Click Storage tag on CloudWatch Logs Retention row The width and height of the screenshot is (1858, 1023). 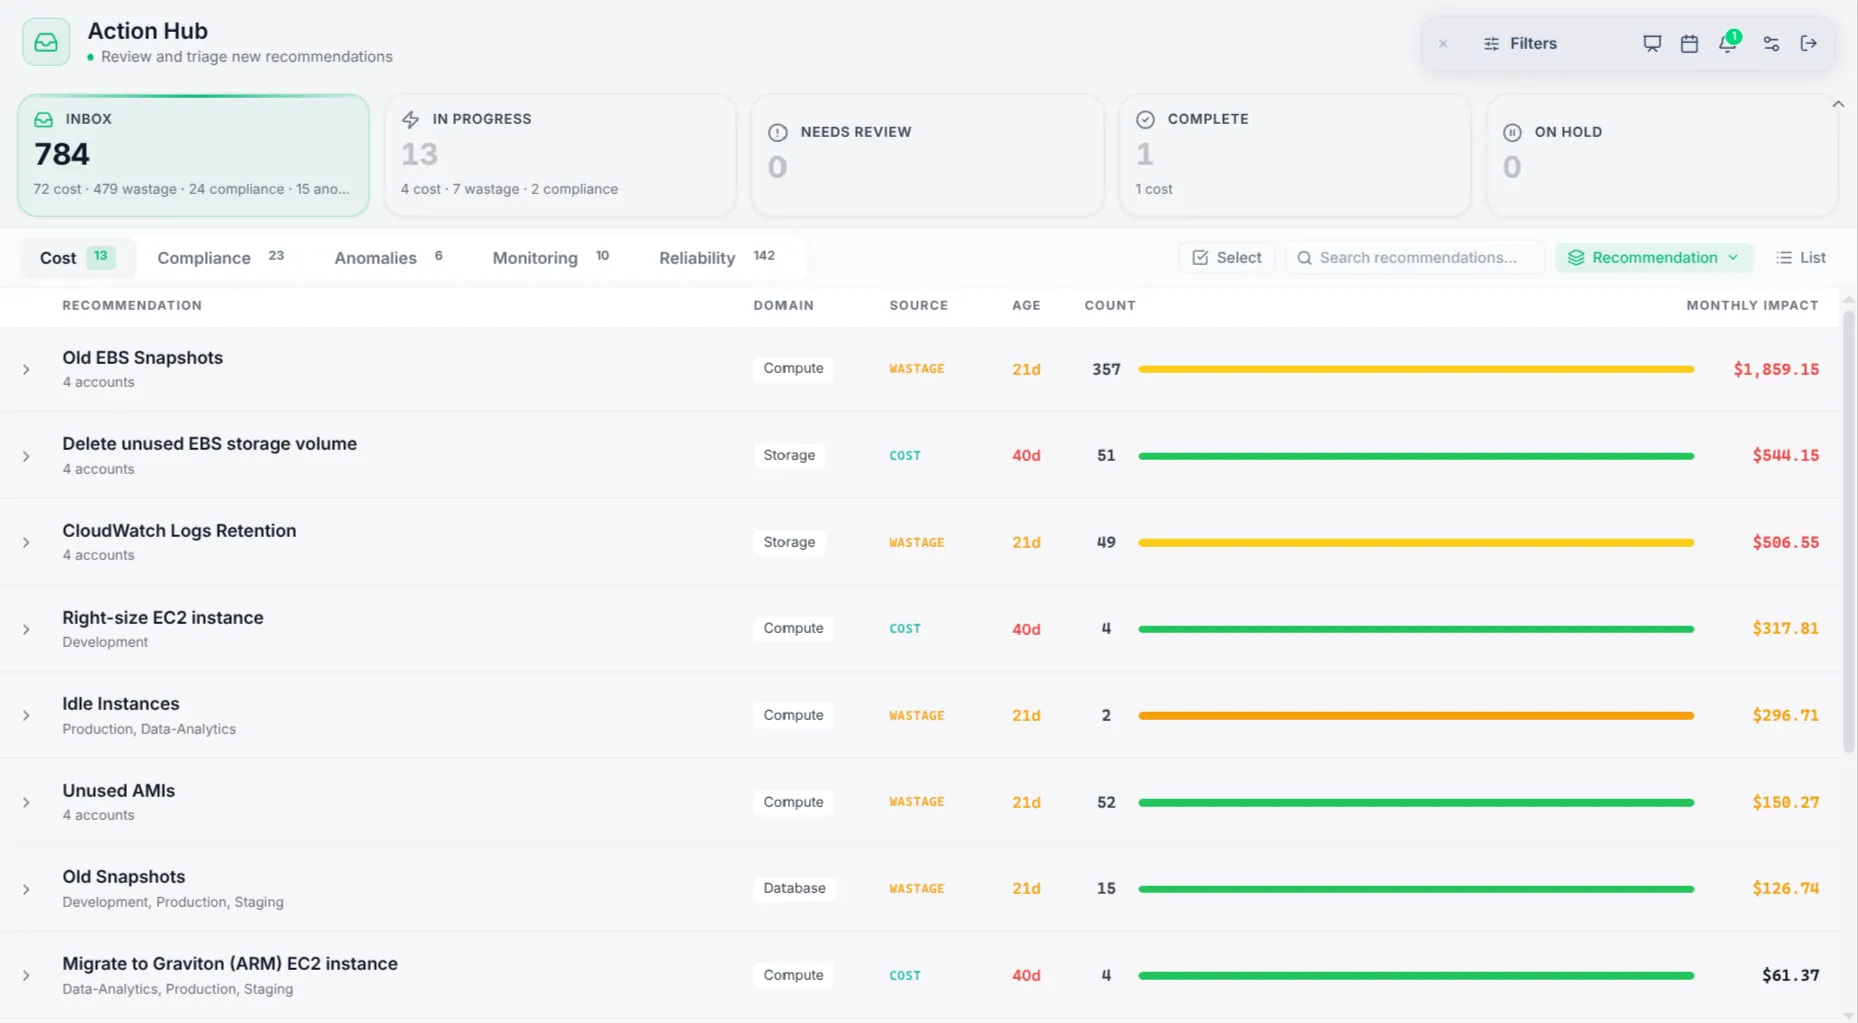789,542
